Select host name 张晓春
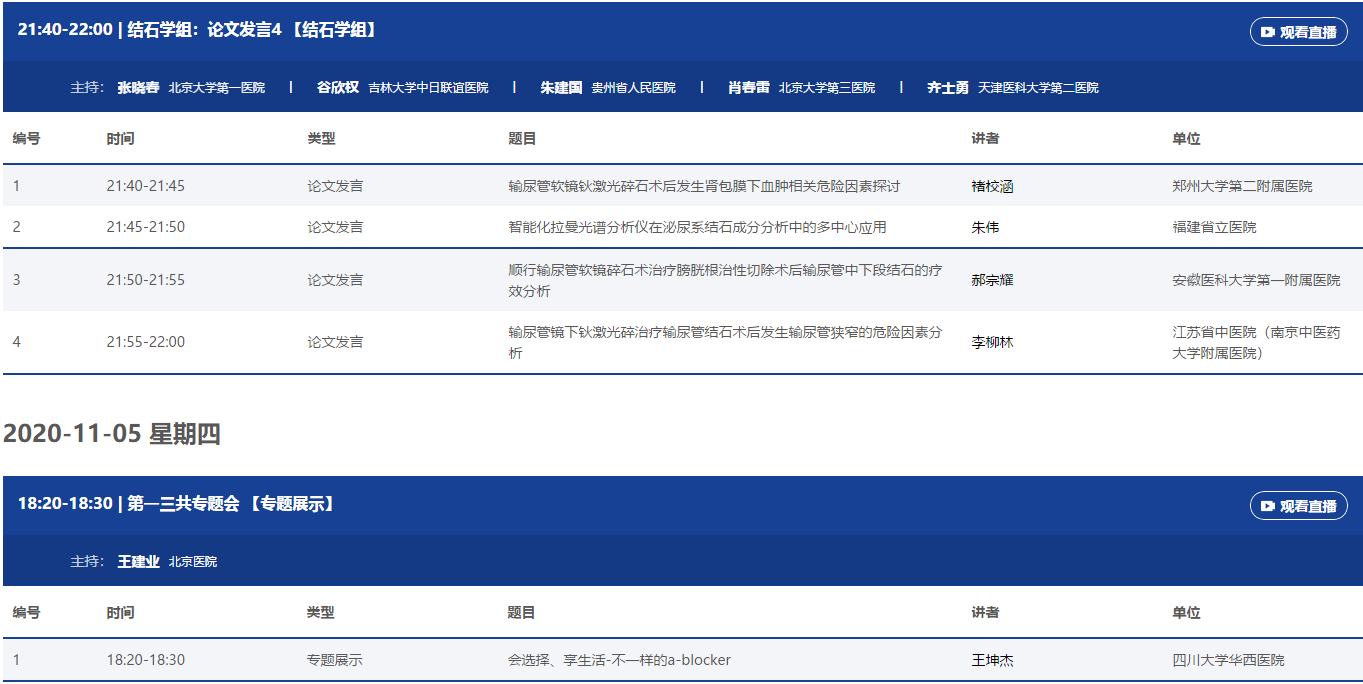Image resolution: width=1363 pixels, height=684 pixels. 138,88
